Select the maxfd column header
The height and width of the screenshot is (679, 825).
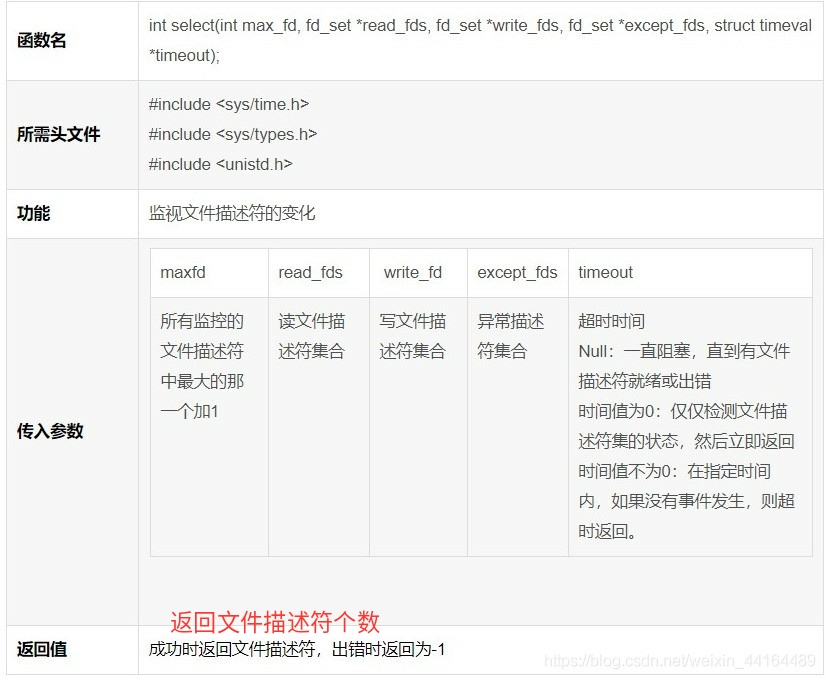182,272
